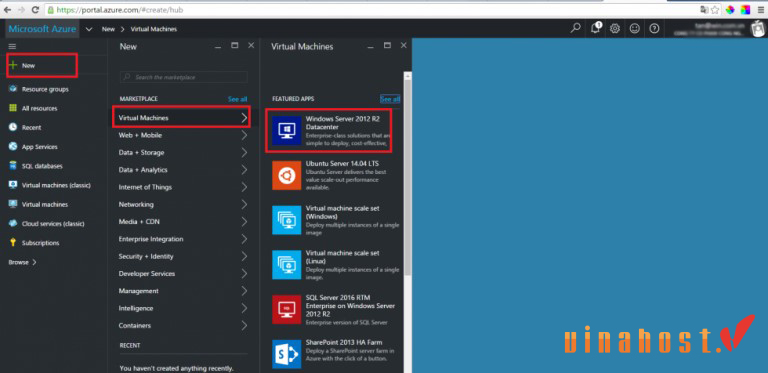Open Virtual machine scale set (Linux) icon
Screen dimensions: 768x373
click(x=287, y=265)
